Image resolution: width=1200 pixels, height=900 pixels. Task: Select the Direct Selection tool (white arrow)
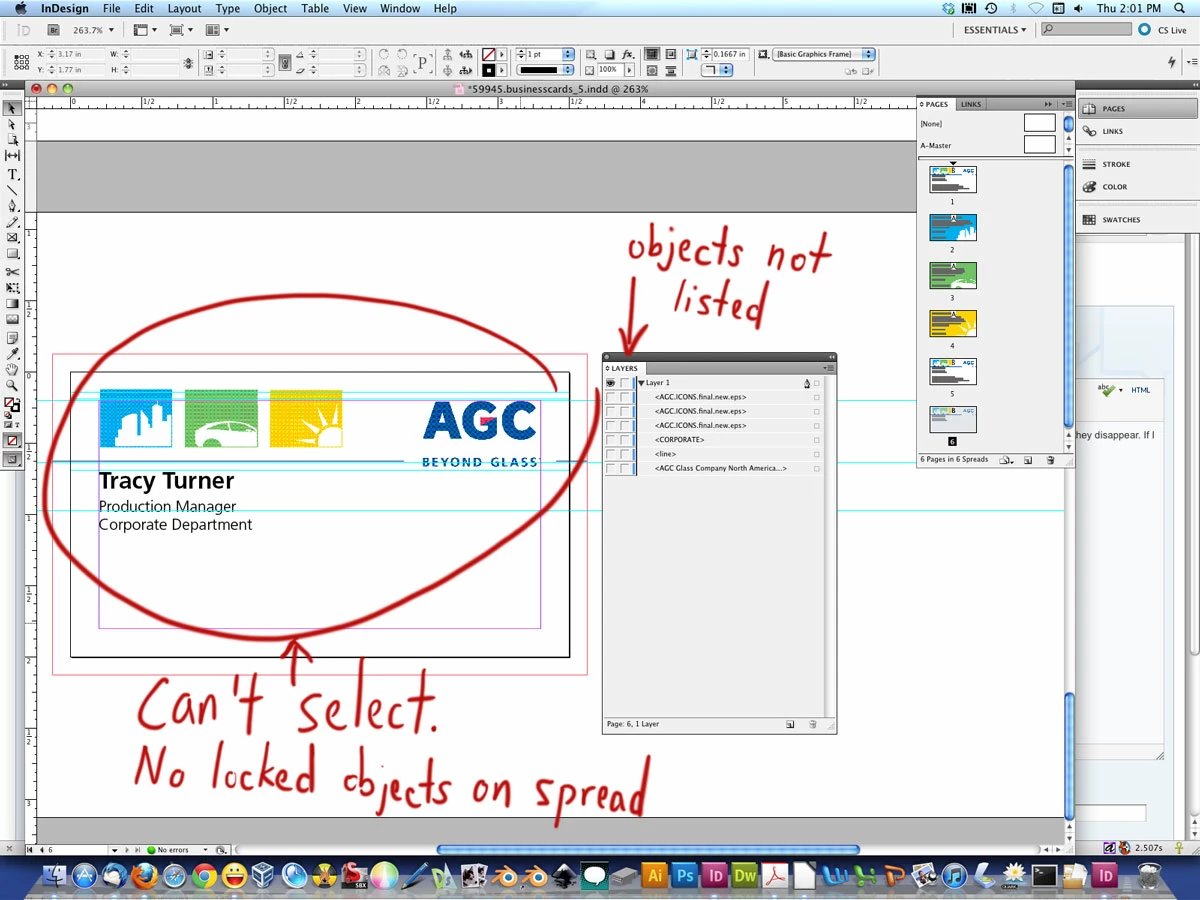pos(12,124)
